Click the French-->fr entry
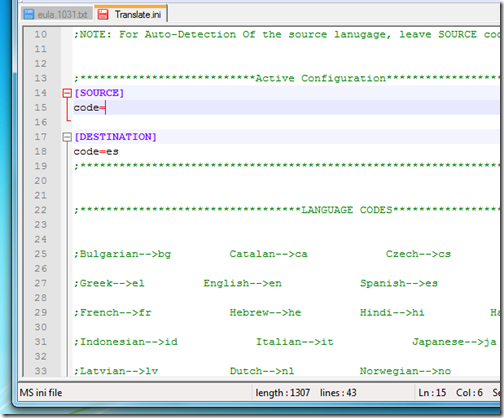 pos(112,313)
